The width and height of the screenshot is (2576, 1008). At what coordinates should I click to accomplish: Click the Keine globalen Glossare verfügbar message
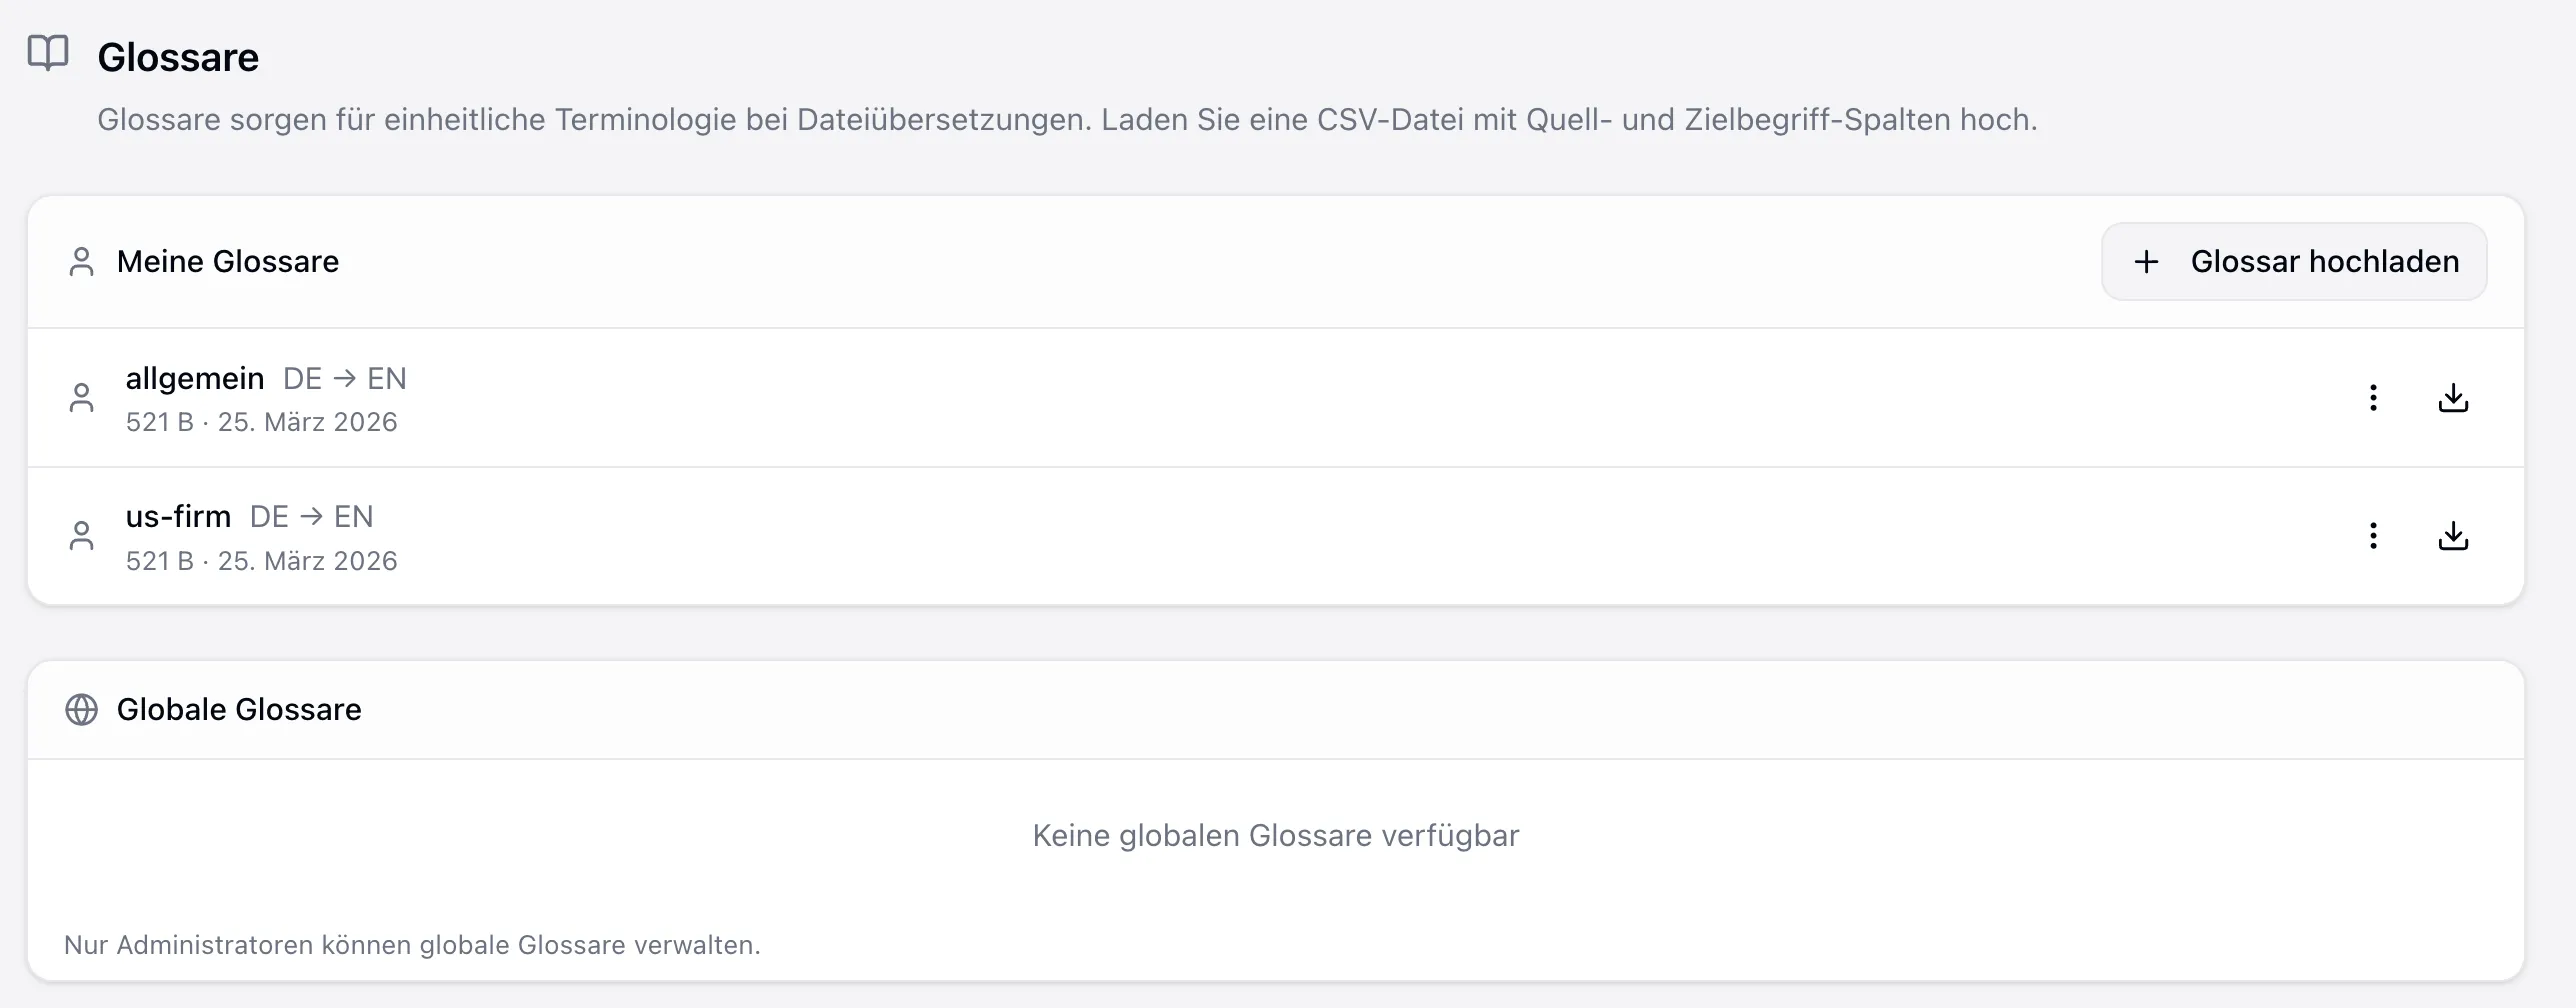tap(1275, 835)
